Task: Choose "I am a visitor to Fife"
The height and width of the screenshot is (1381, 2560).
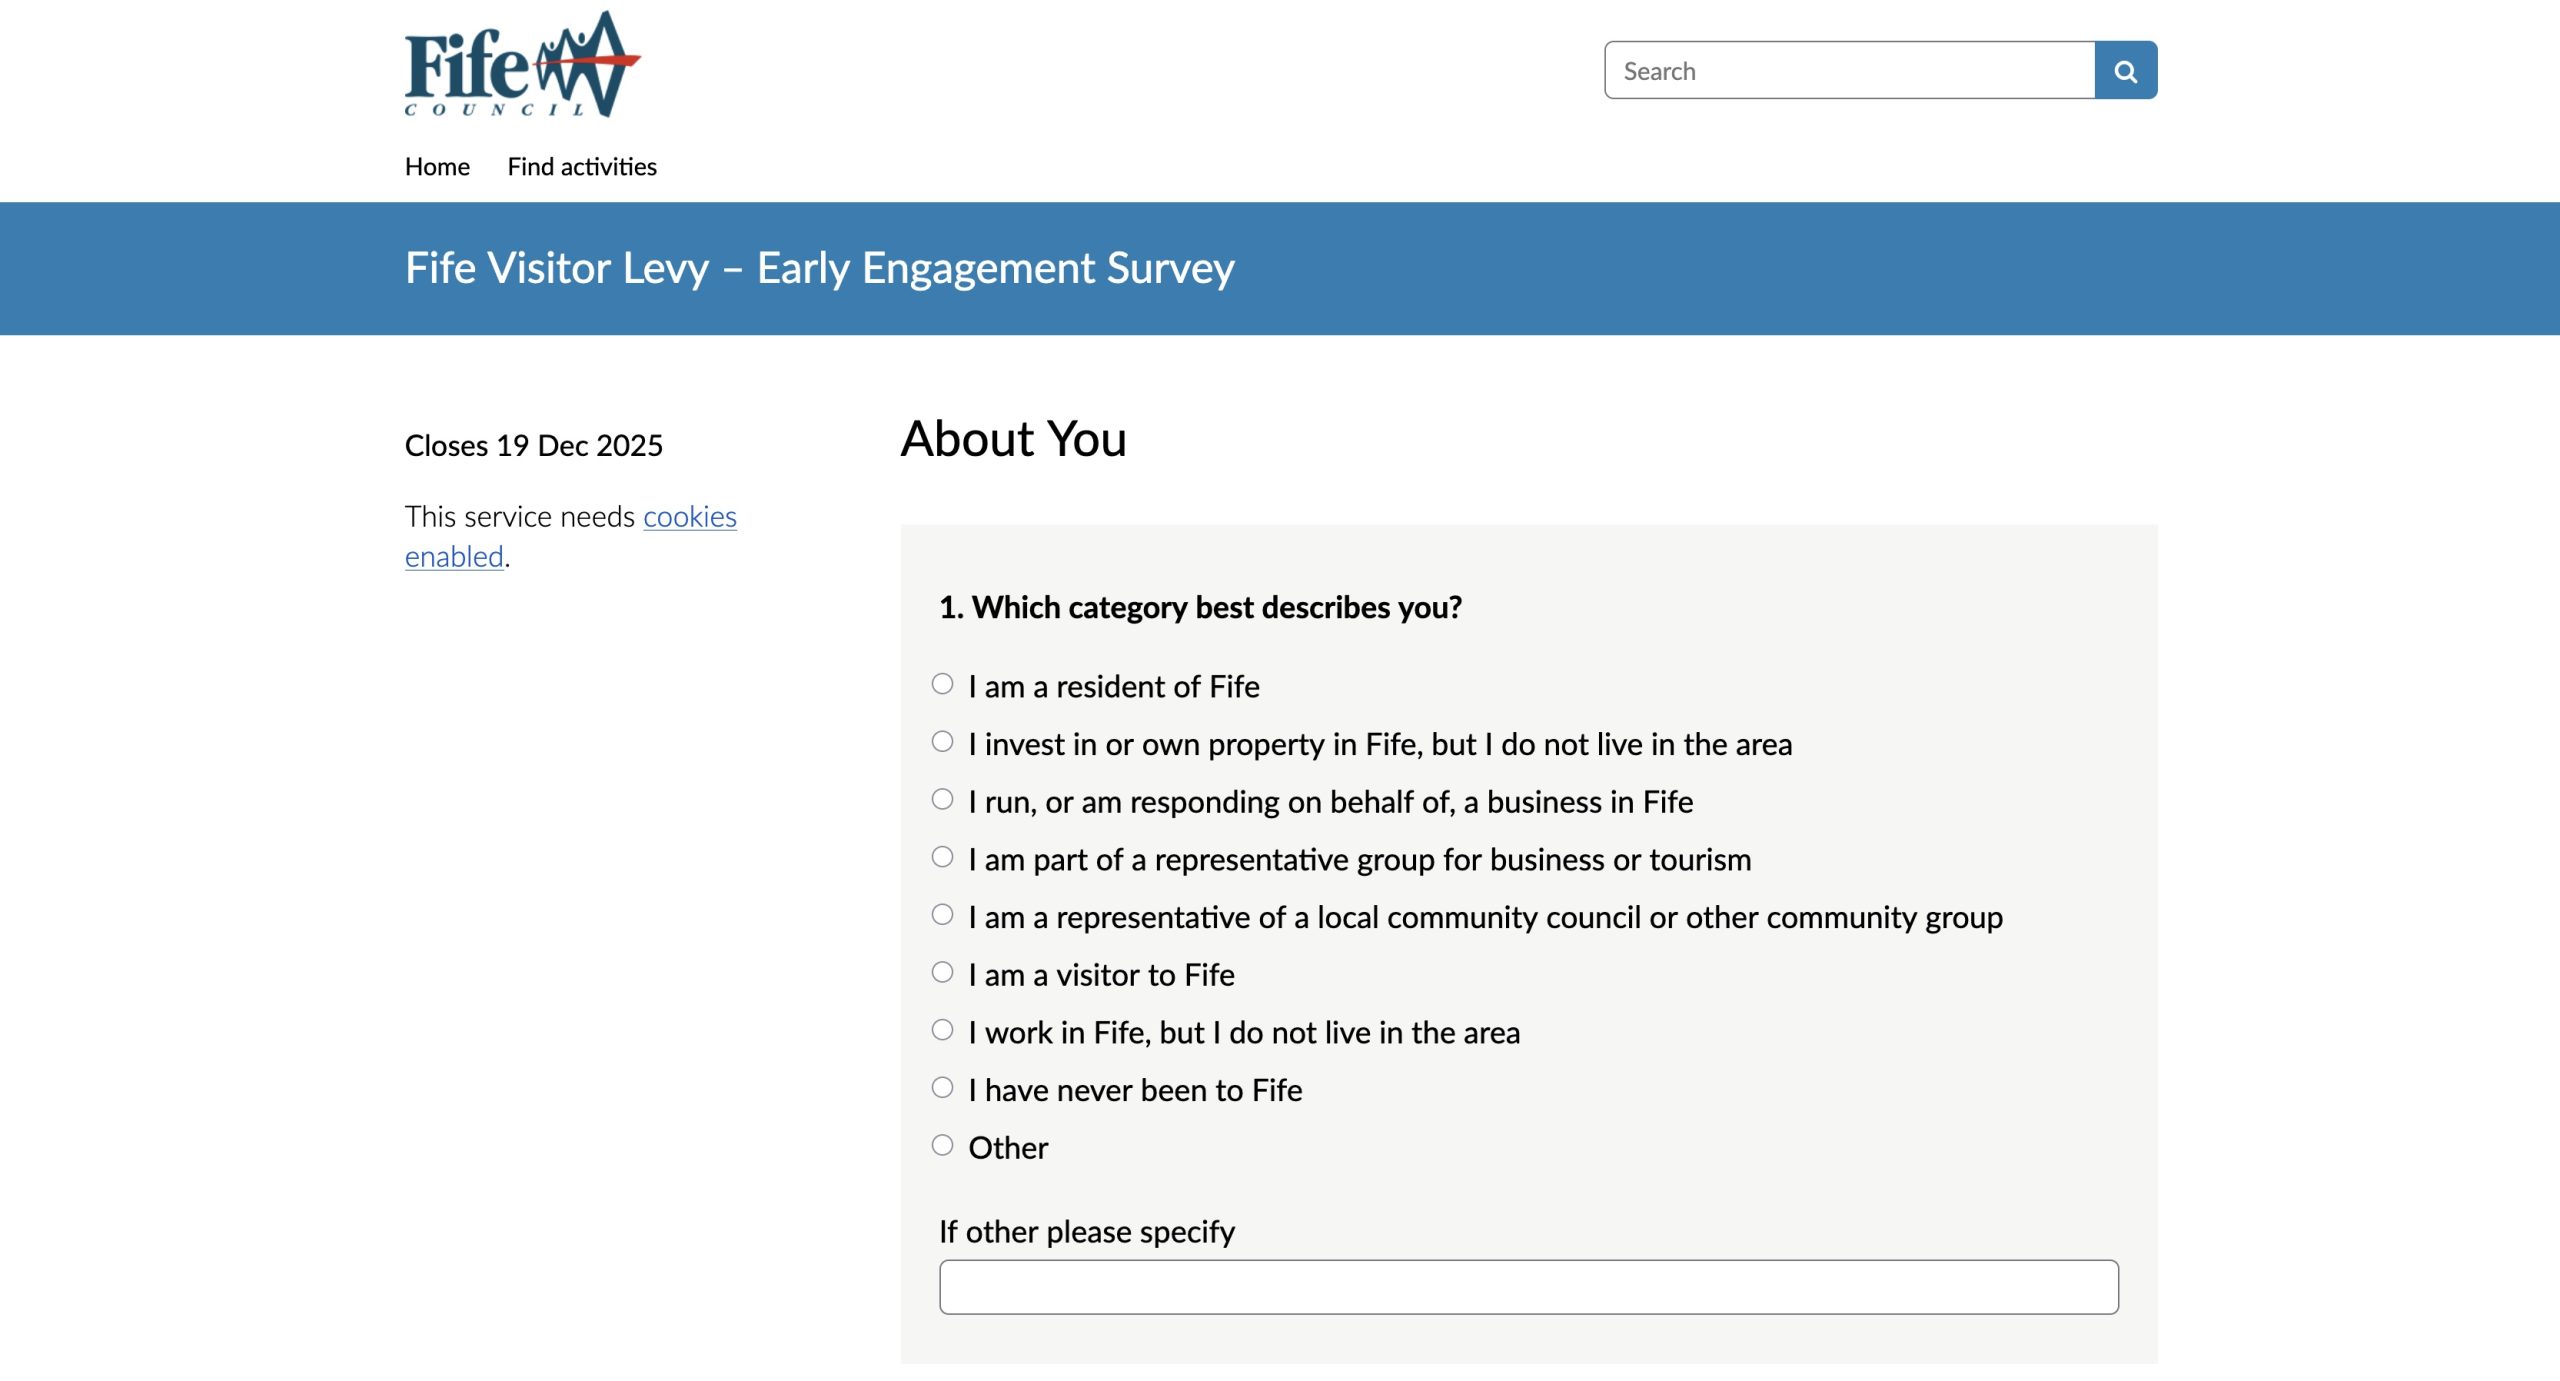Action: click(942, 973)
